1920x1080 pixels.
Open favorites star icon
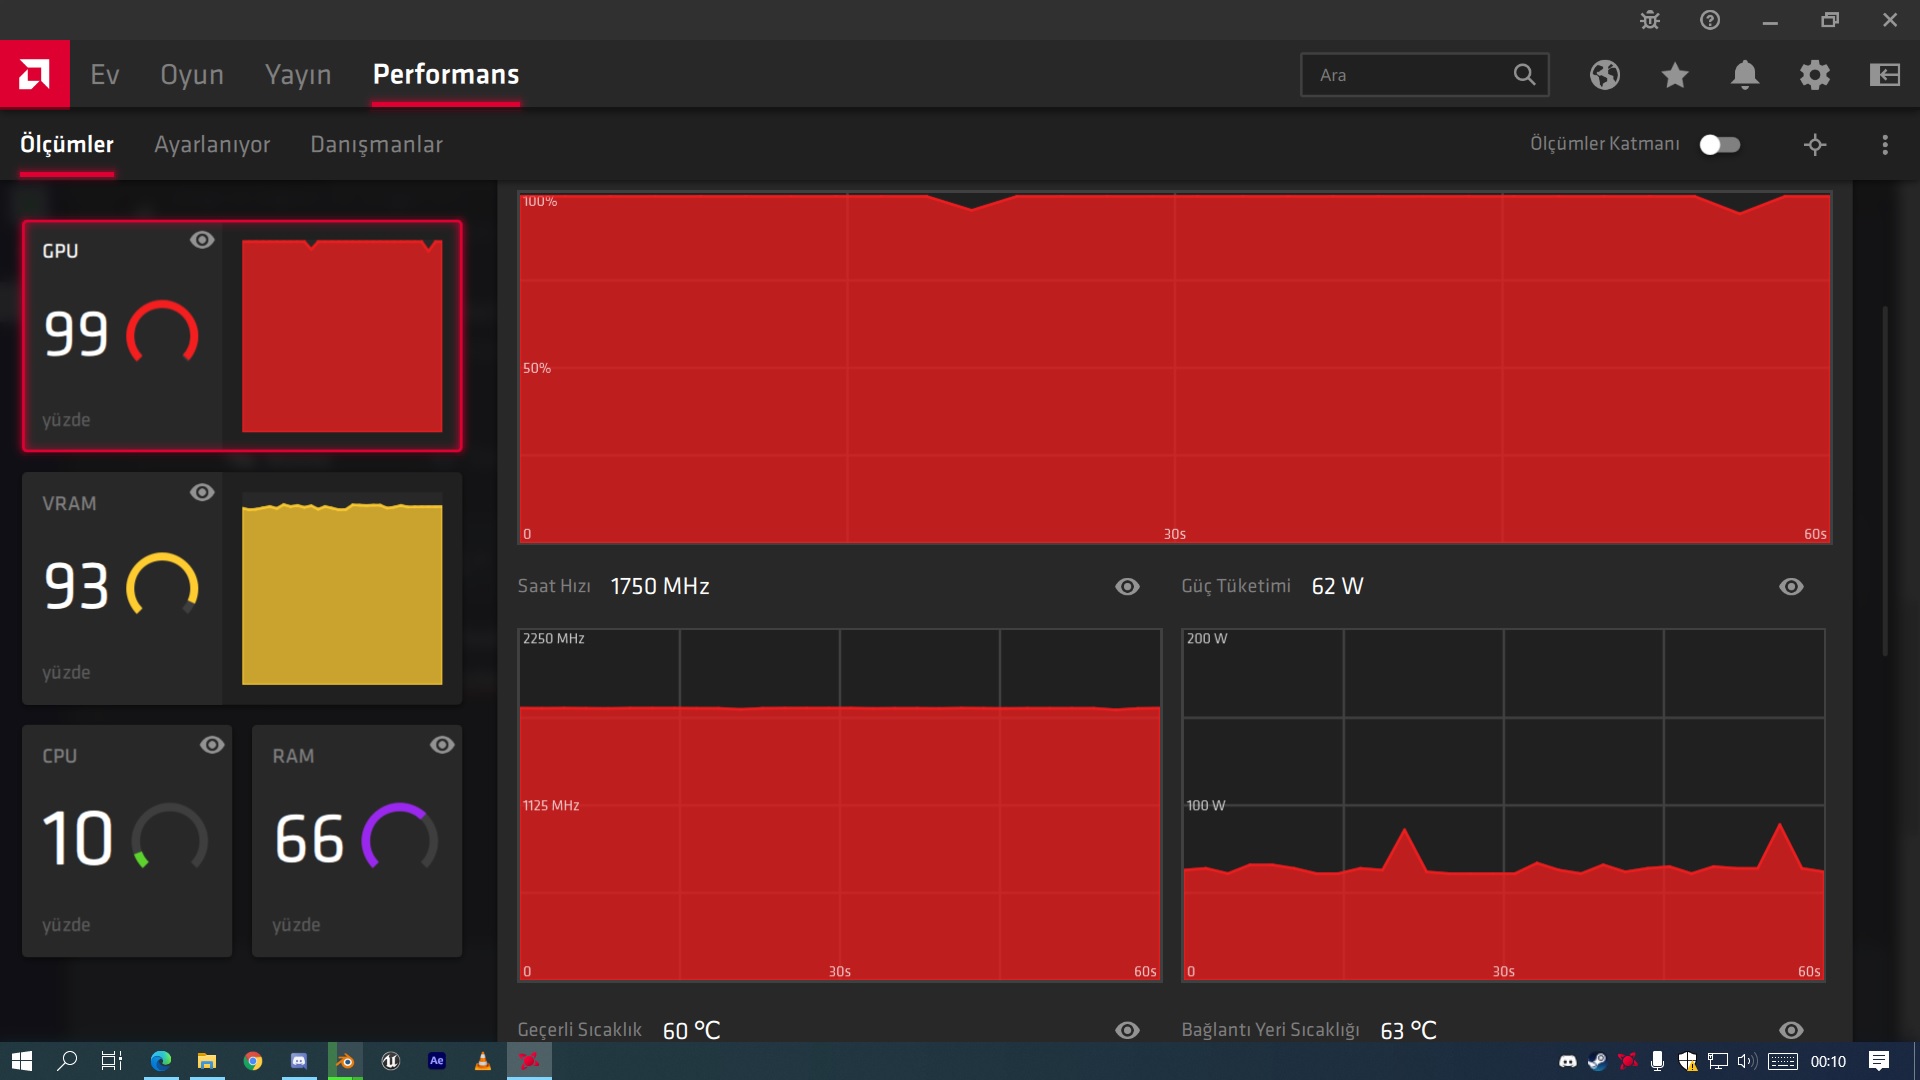point(1675,75)
